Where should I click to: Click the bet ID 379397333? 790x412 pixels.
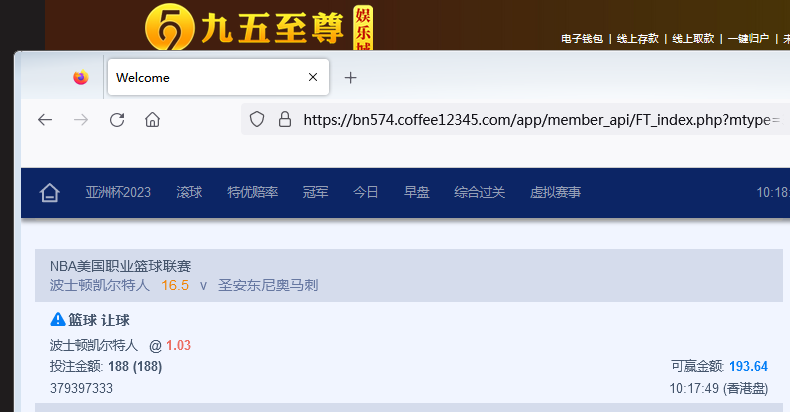pyautogui.click(x=81, y=388)
